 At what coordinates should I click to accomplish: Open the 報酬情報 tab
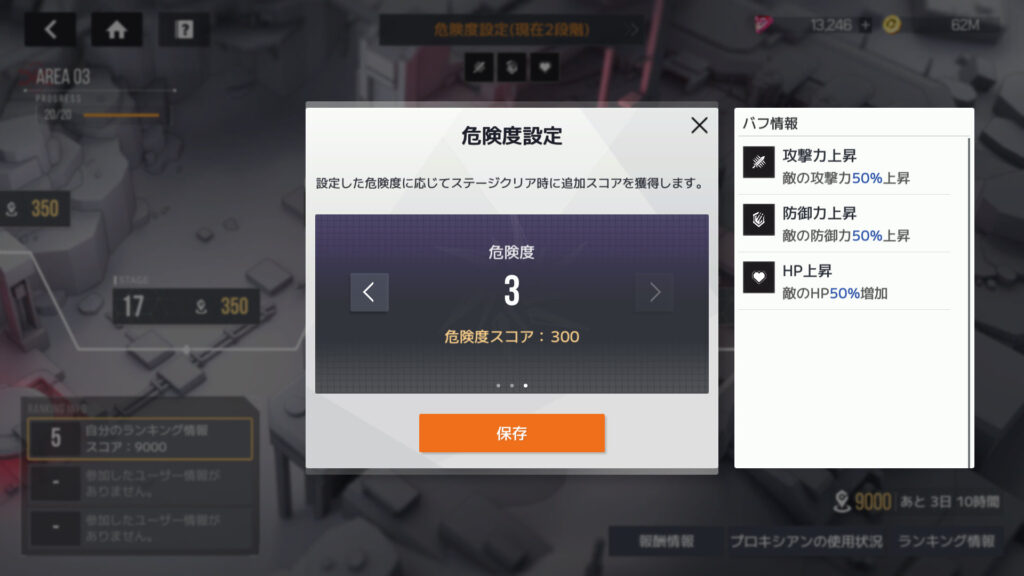pos(666,541)
